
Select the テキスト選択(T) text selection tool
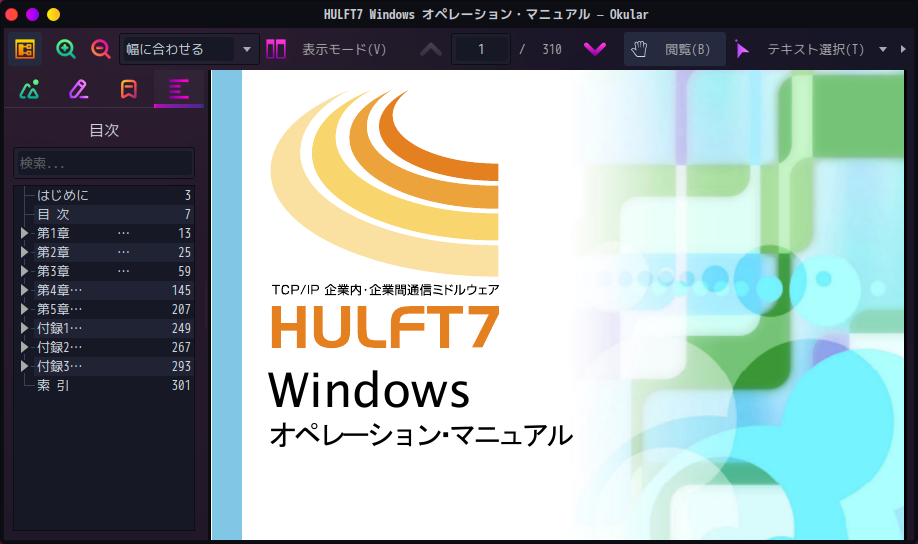pyautogui.click(x=800, y=49)
